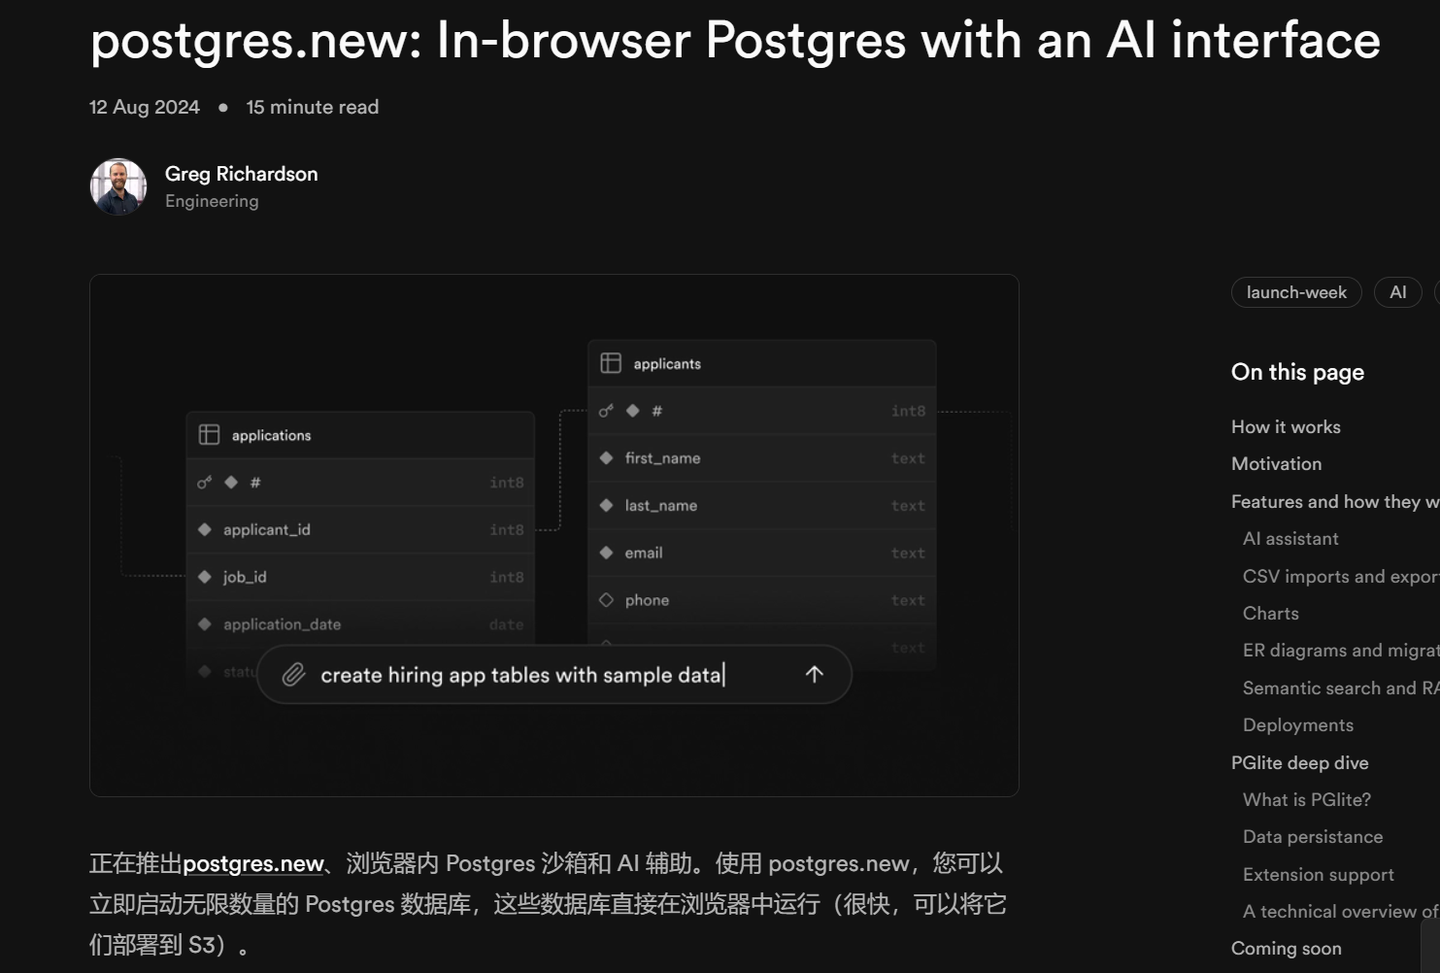The width and height of the screenshot is (1440, 973).
Task: Open Greg Richardson's profile photo
Action: [x=117, y=187]
